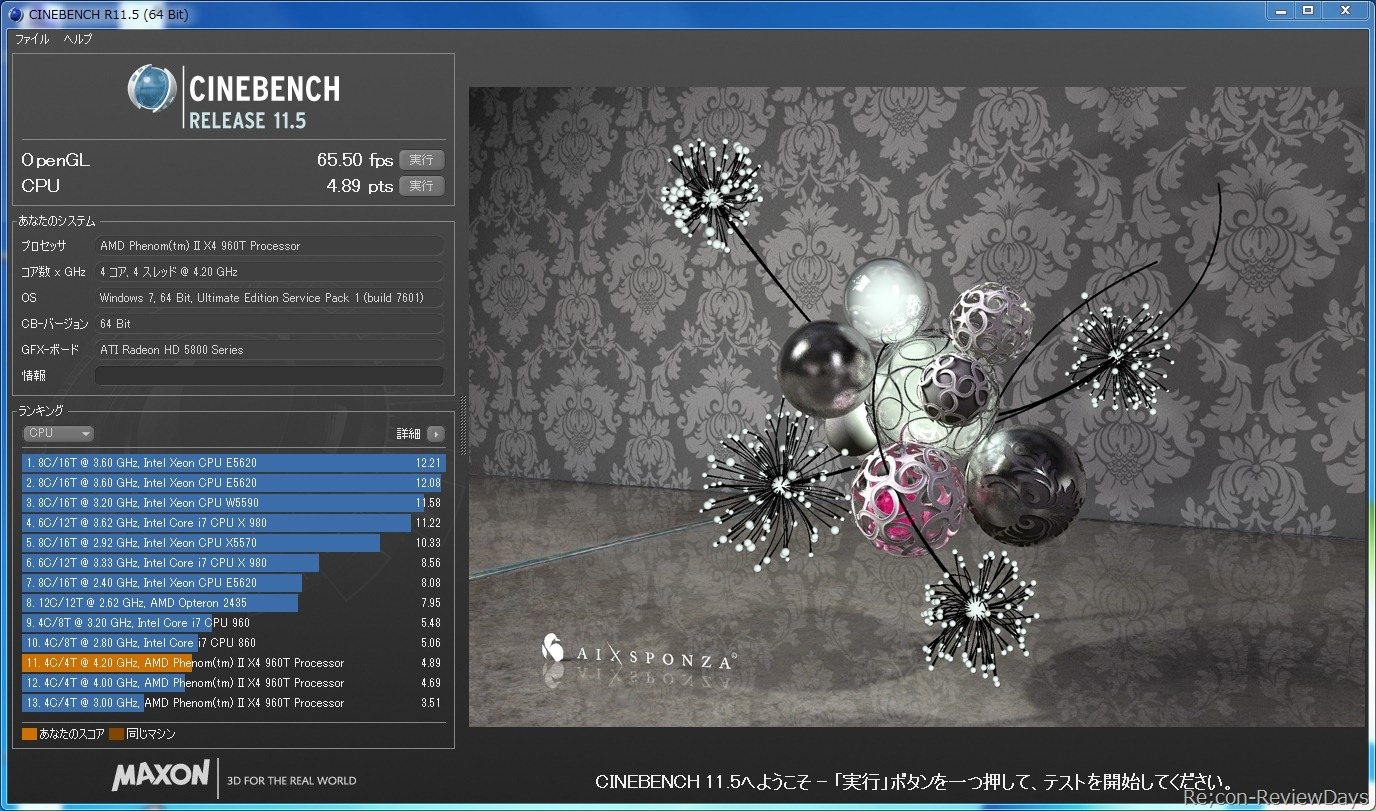Click the CPU score 4.89 pts beside 実行
Viewport: 1376px width, 811px height.
point(360,186)
